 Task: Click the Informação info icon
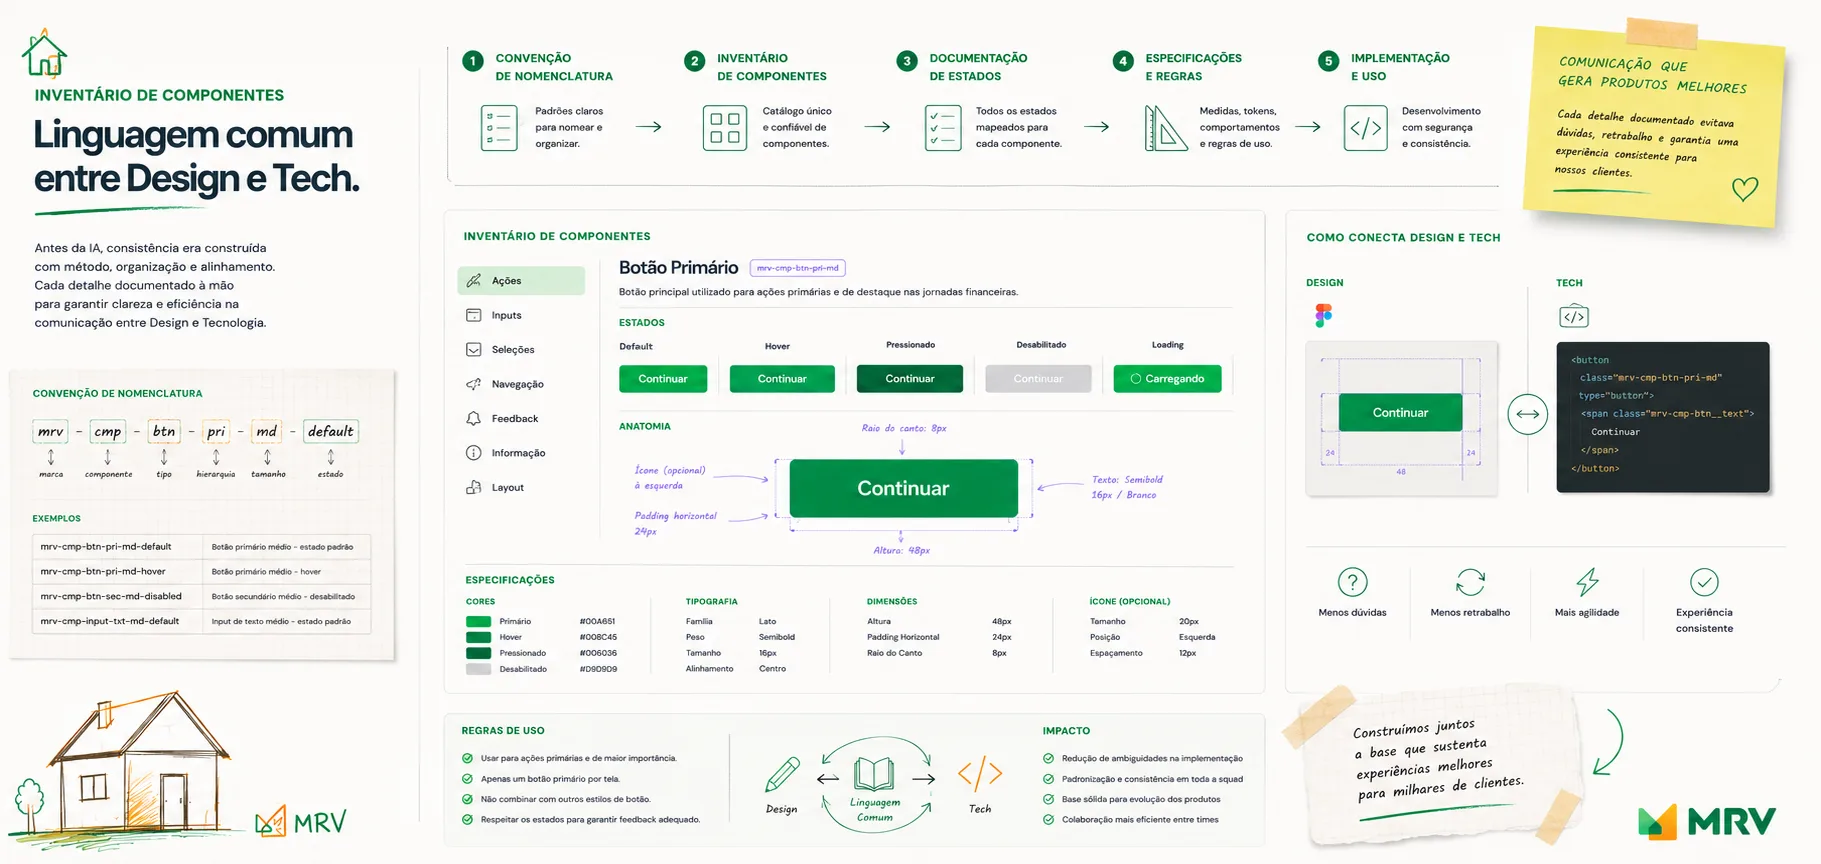point(474,453)
